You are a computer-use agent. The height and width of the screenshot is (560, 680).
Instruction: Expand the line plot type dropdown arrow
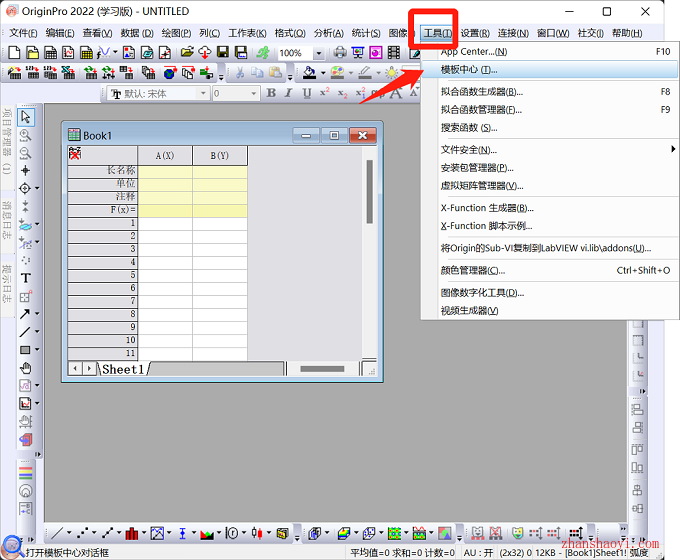coord(69,533)
